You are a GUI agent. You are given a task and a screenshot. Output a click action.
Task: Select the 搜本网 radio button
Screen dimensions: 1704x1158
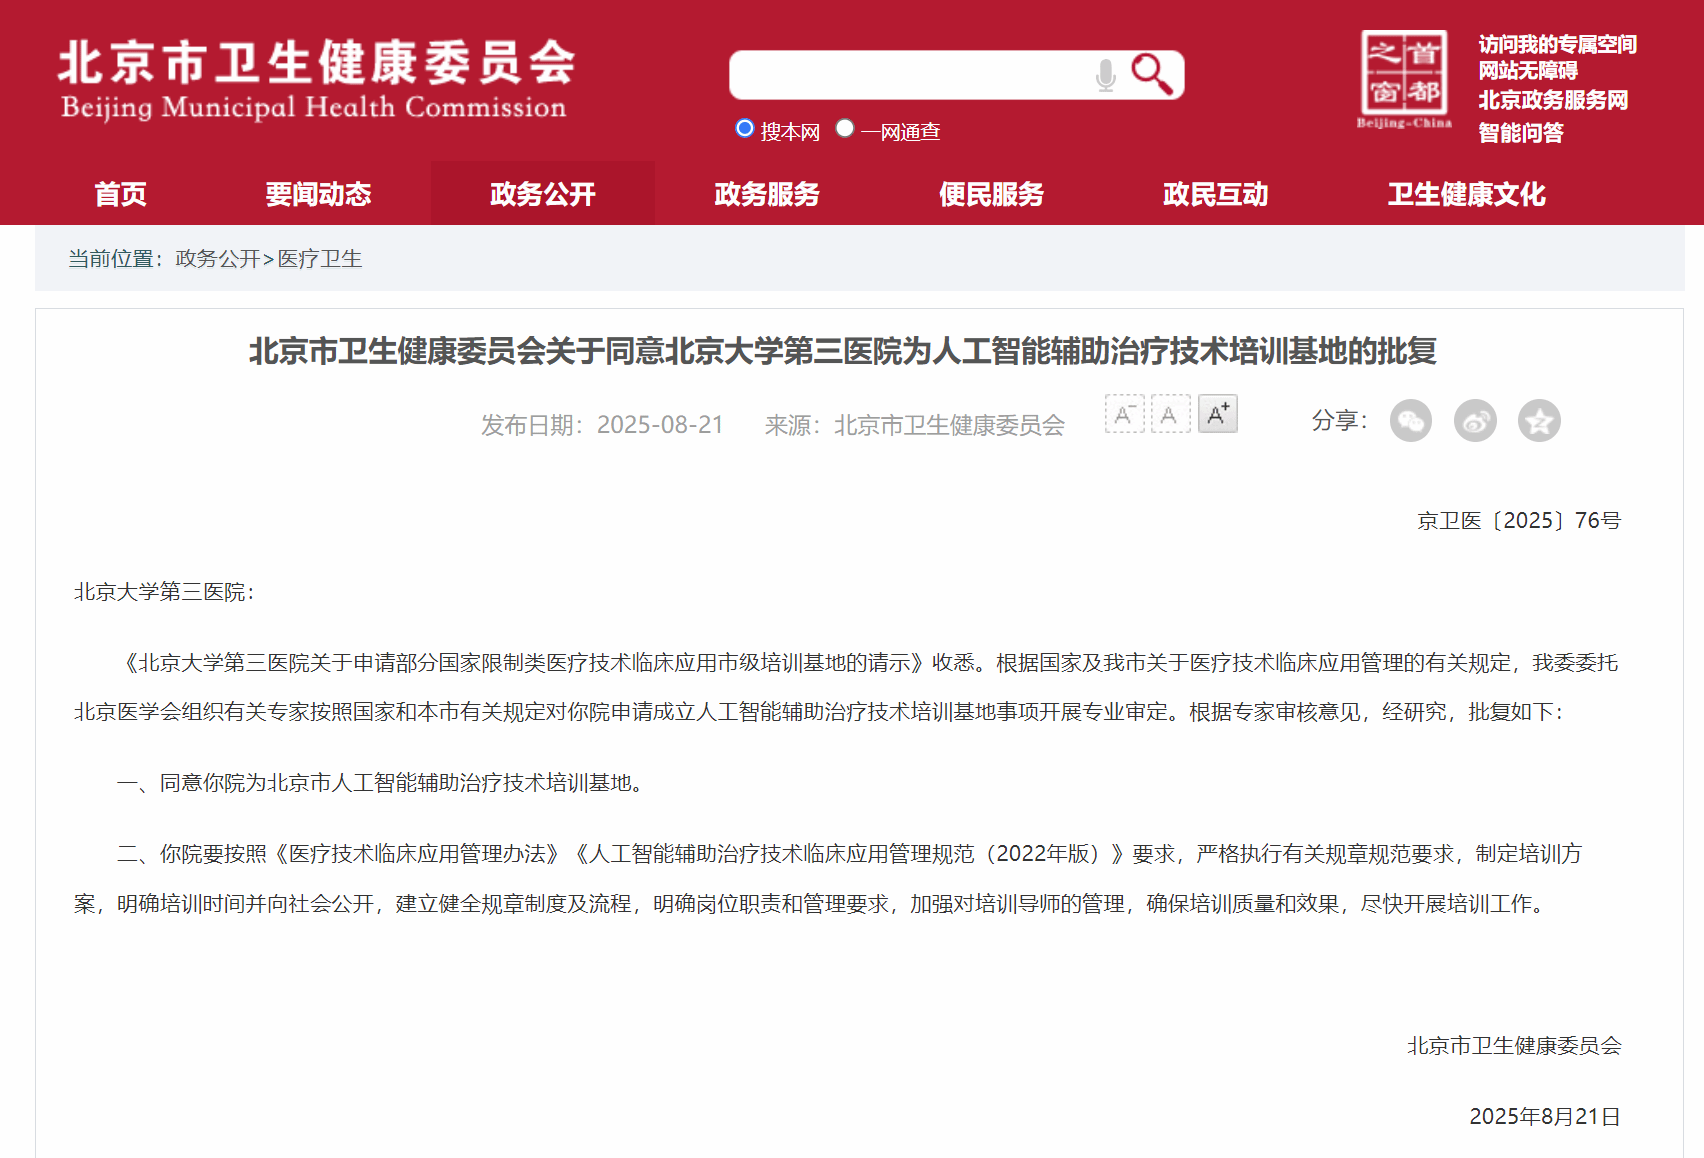[x=744, y=128]
